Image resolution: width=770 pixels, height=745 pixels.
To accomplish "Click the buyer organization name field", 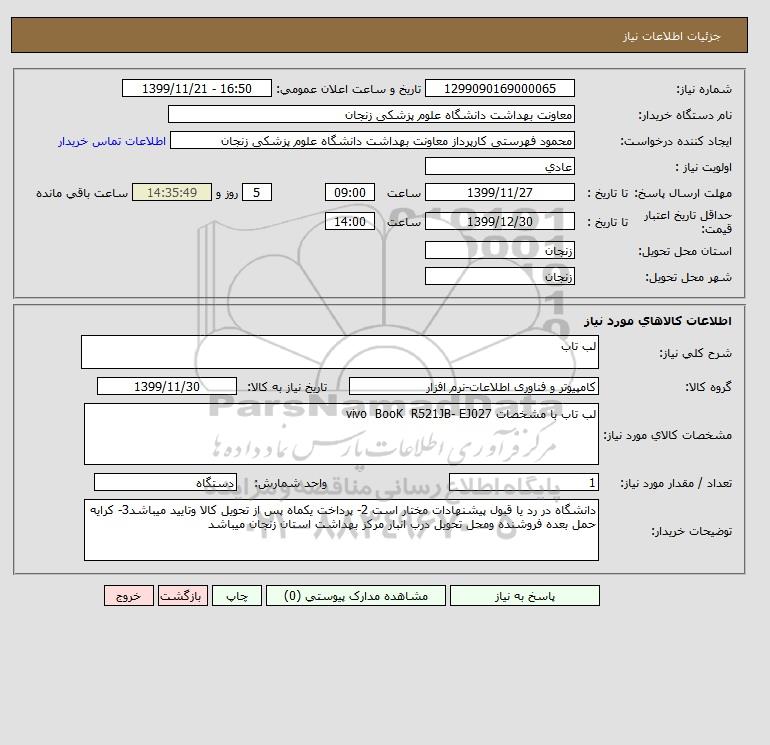I will click(x=371, y=114).
